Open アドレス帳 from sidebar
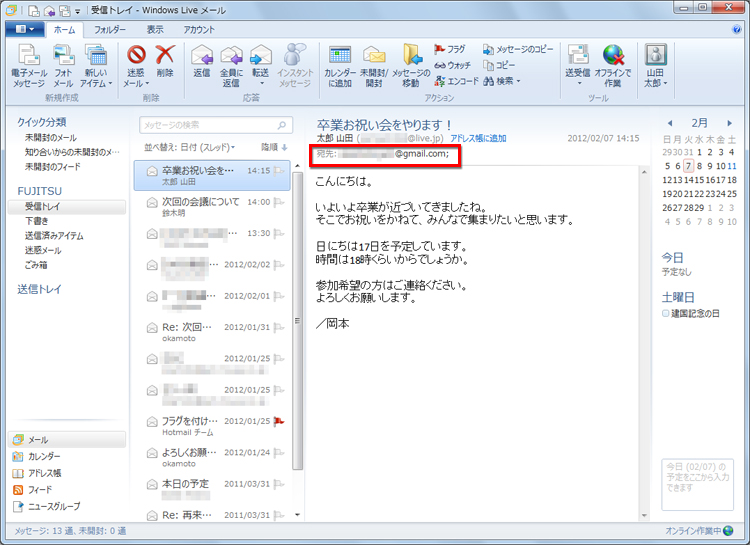The image size is (750, 545). 36,473
